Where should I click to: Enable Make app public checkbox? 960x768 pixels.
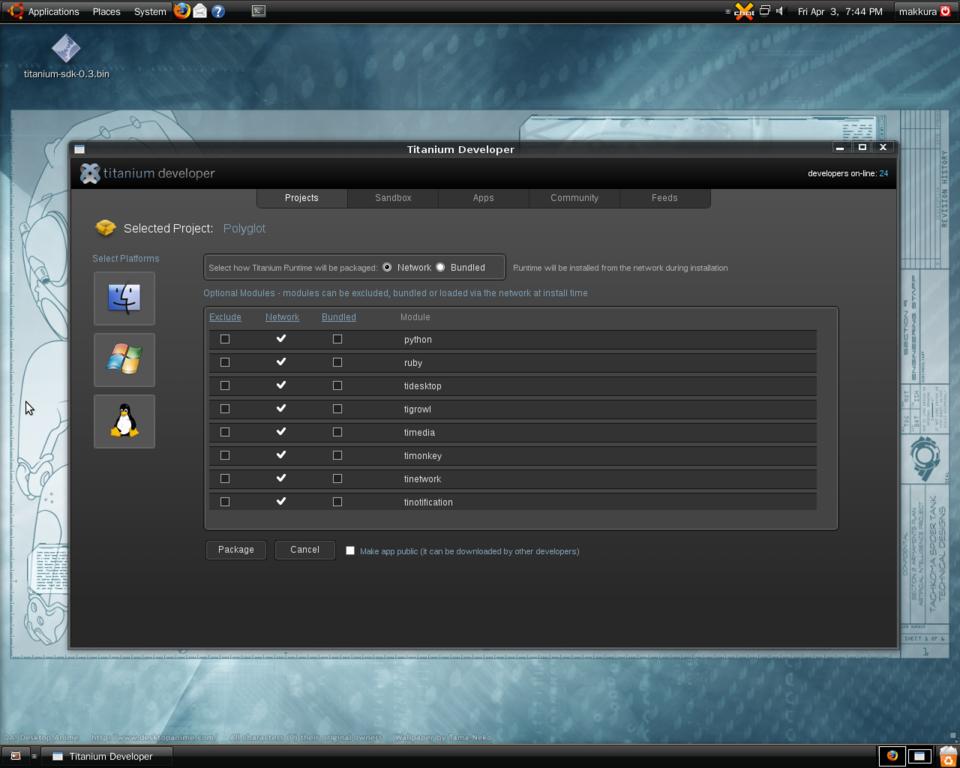click(x=350, y=551)
